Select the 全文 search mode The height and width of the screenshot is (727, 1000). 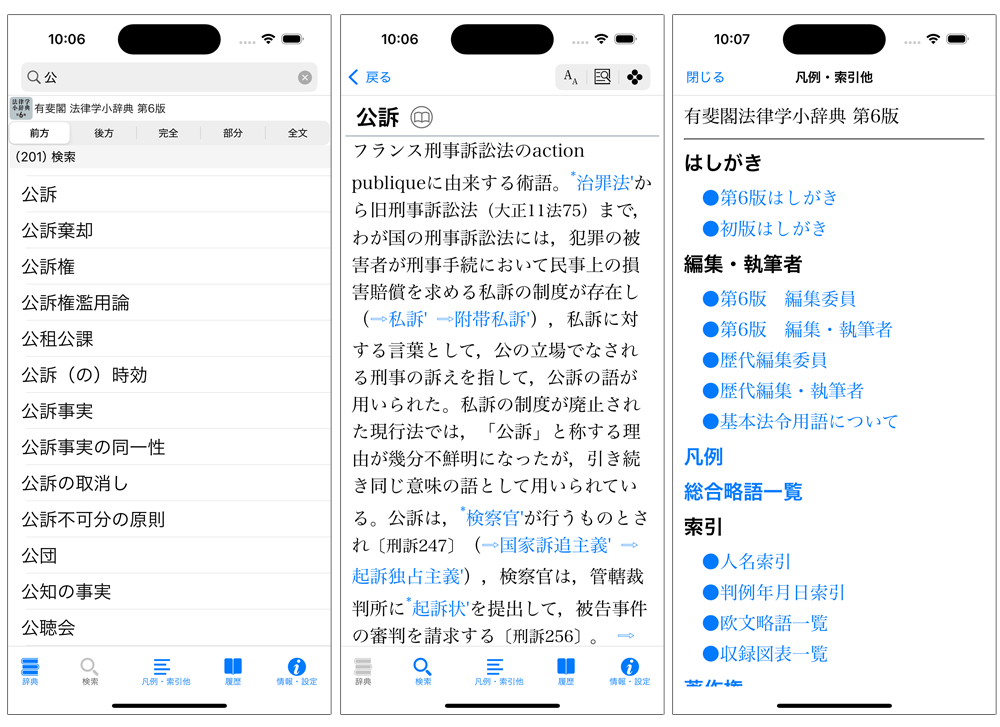(x=297, y=133)
